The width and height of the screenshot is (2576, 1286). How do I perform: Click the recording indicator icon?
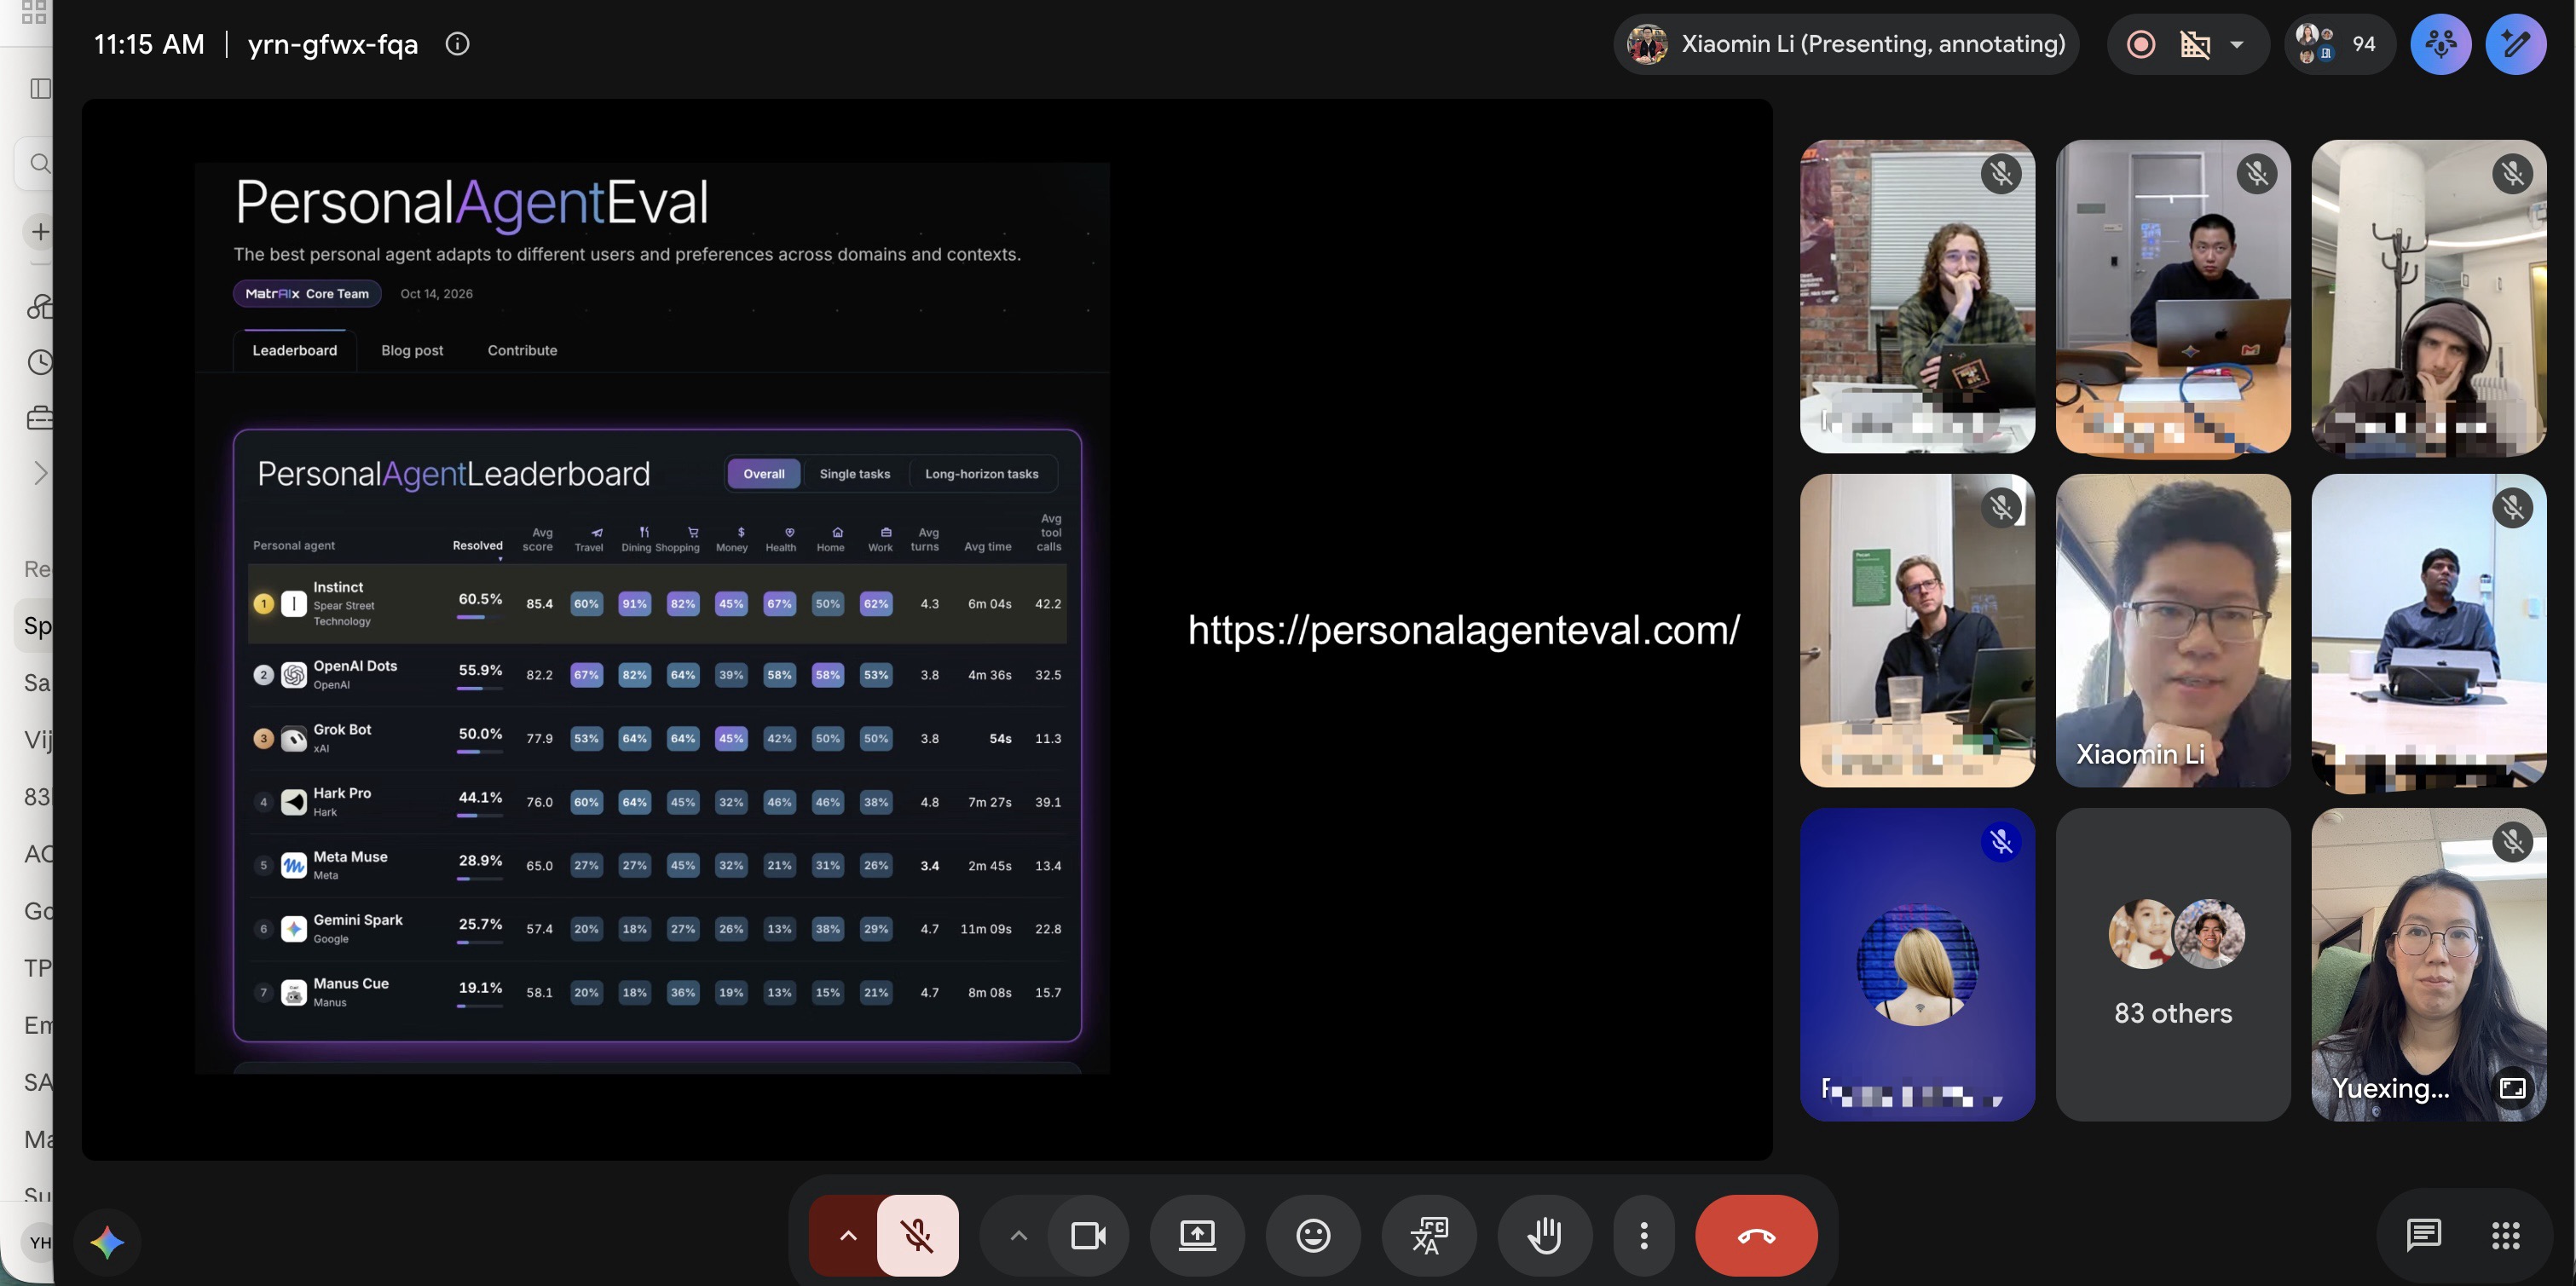coord(2141,44)
